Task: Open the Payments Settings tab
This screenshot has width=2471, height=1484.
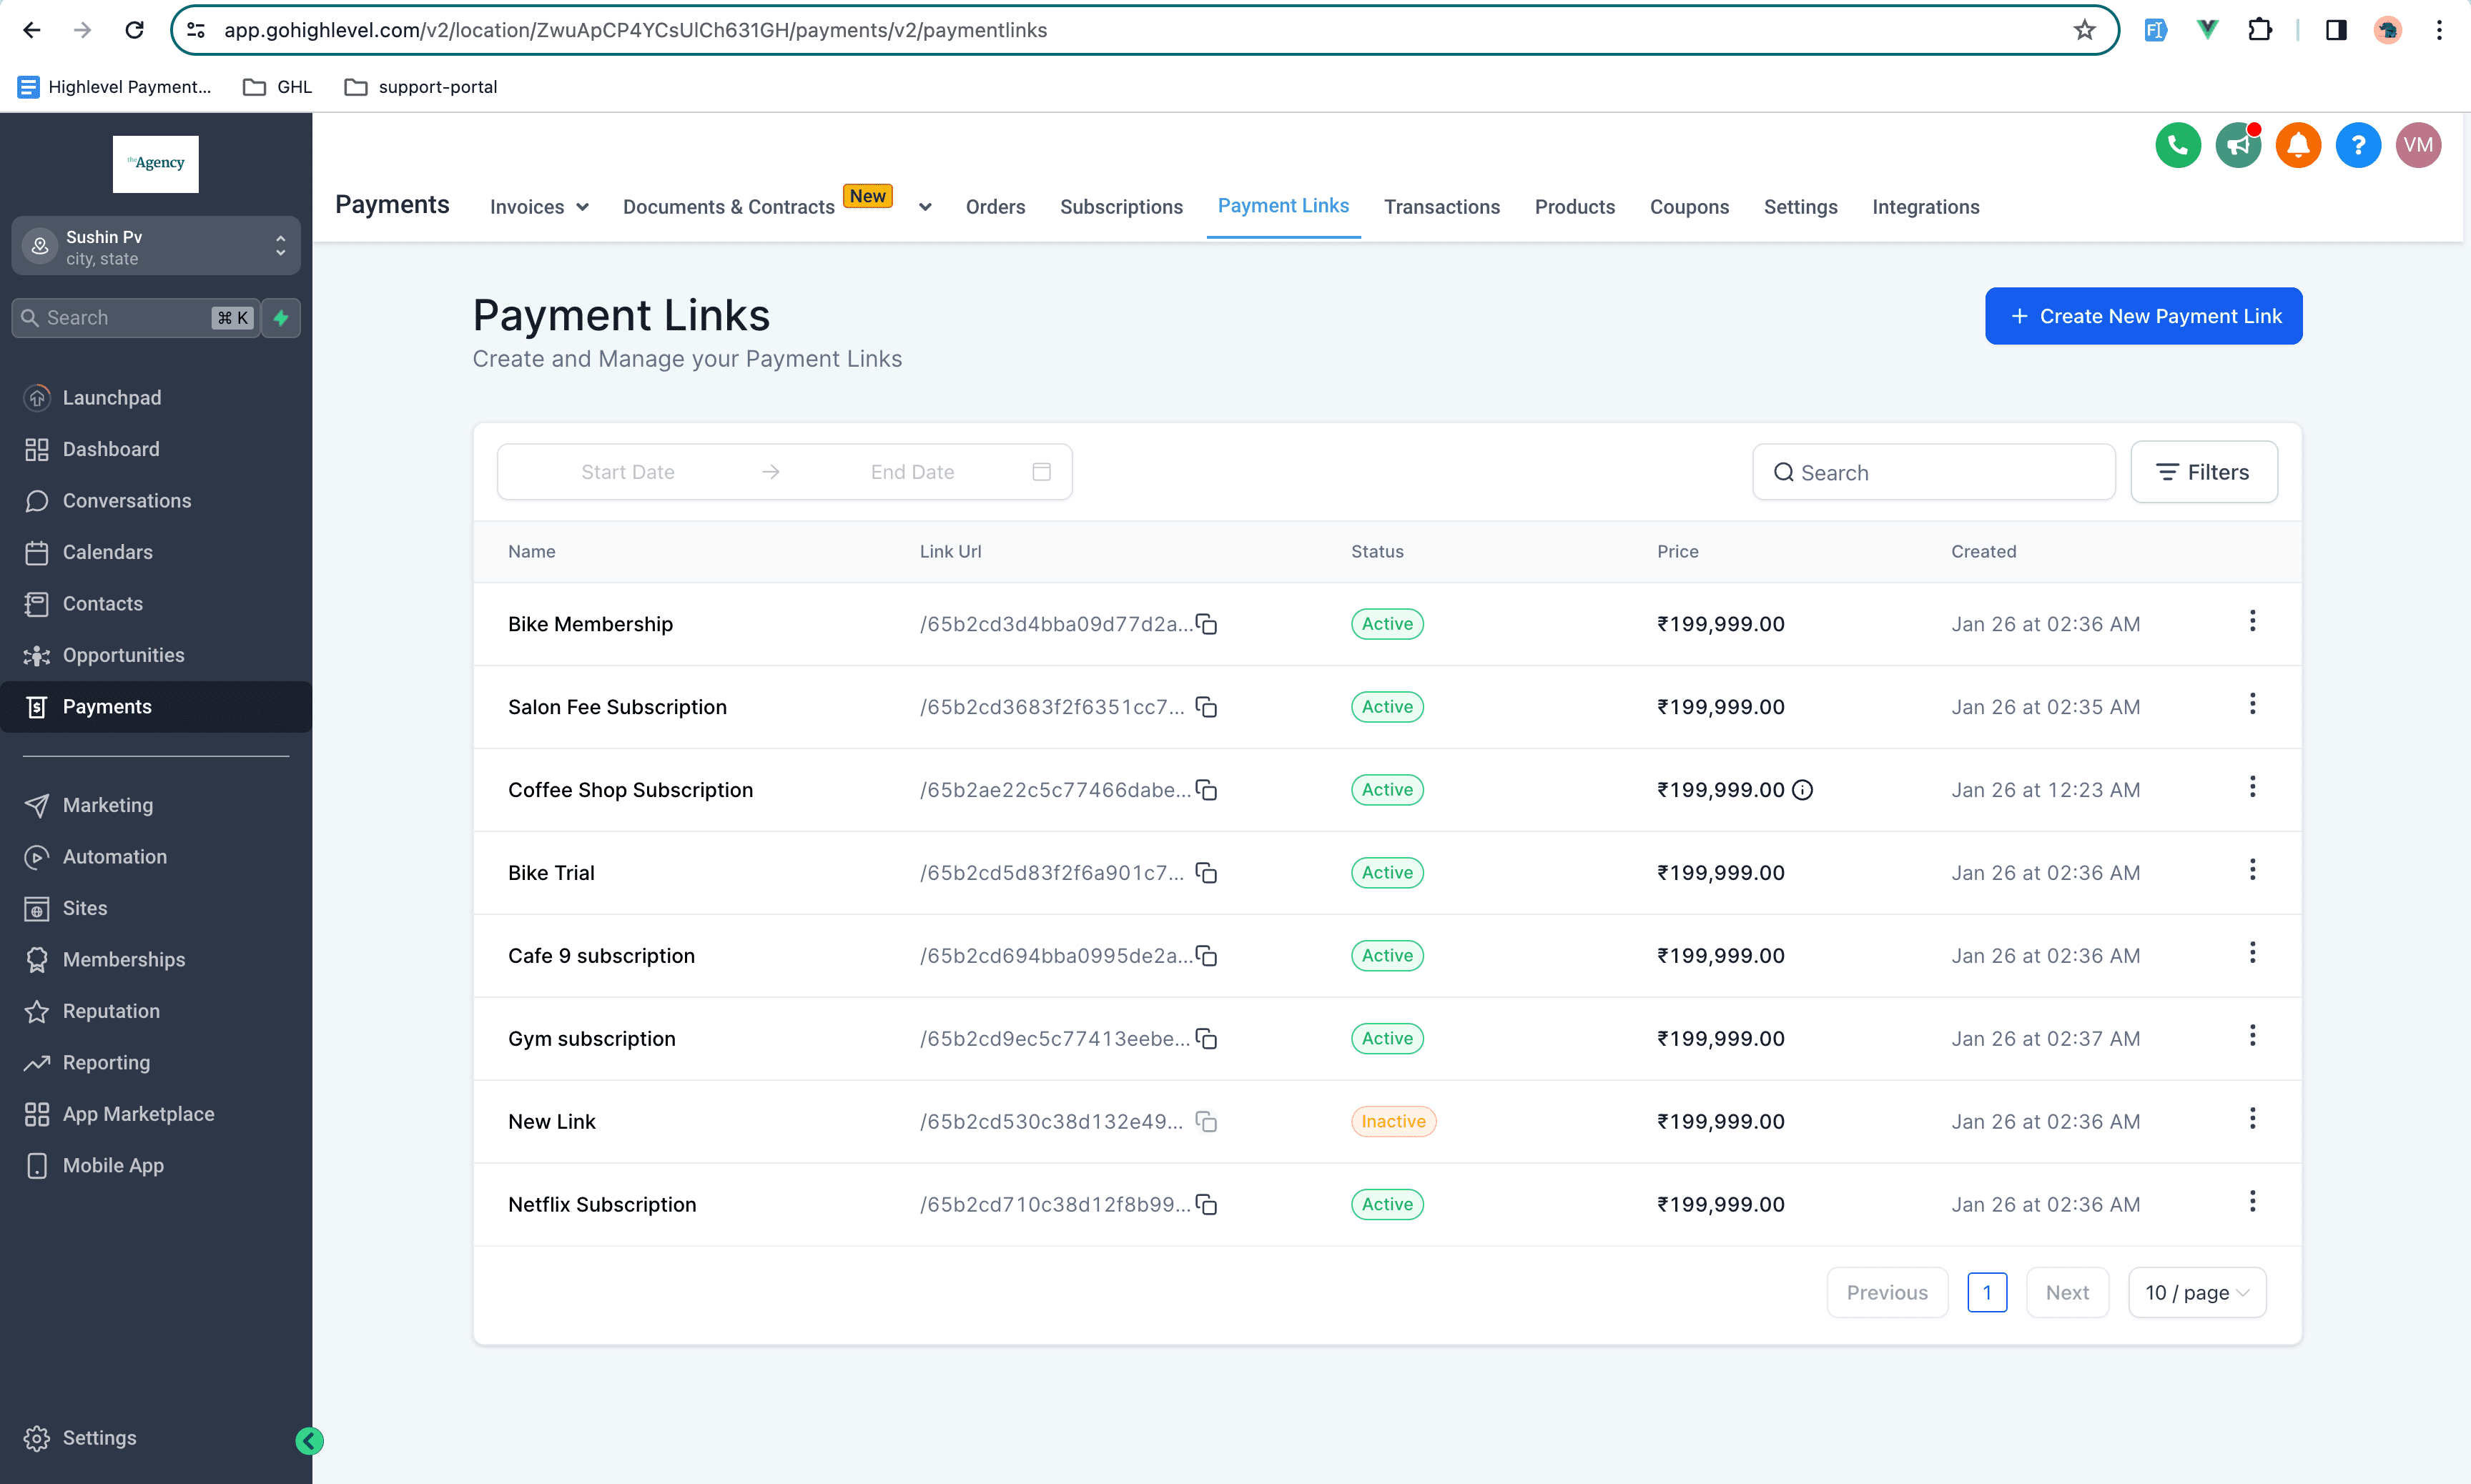Action: coord(1800,207)
